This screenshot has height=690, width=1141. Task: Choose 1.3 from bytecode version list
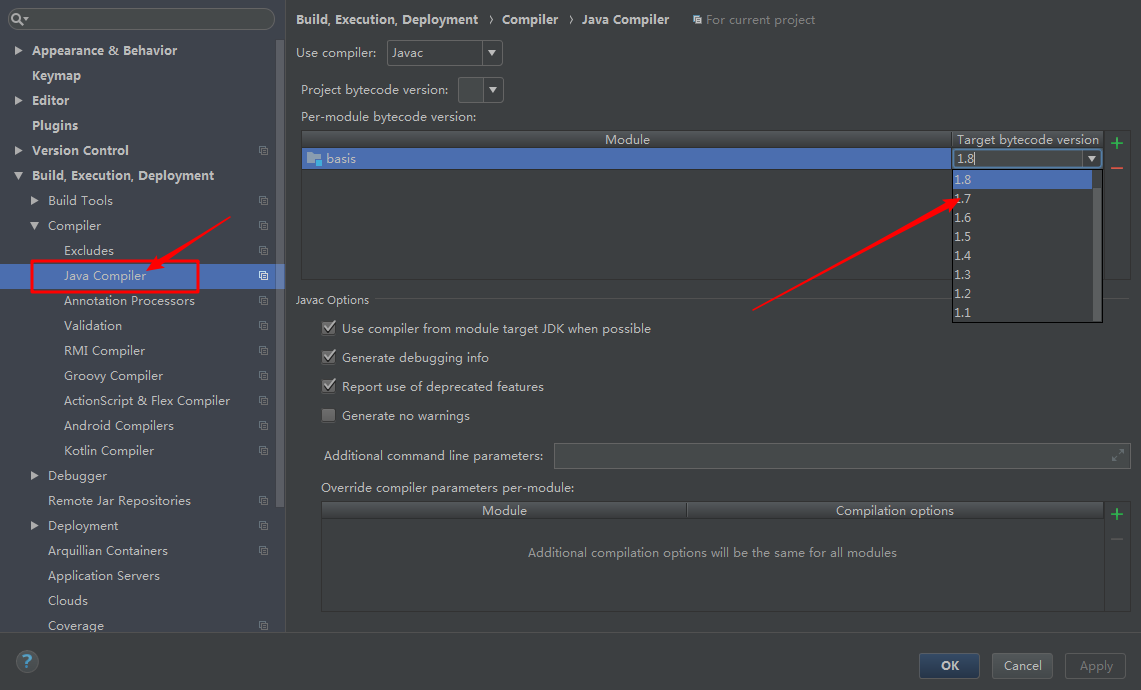coord(1022,274)
